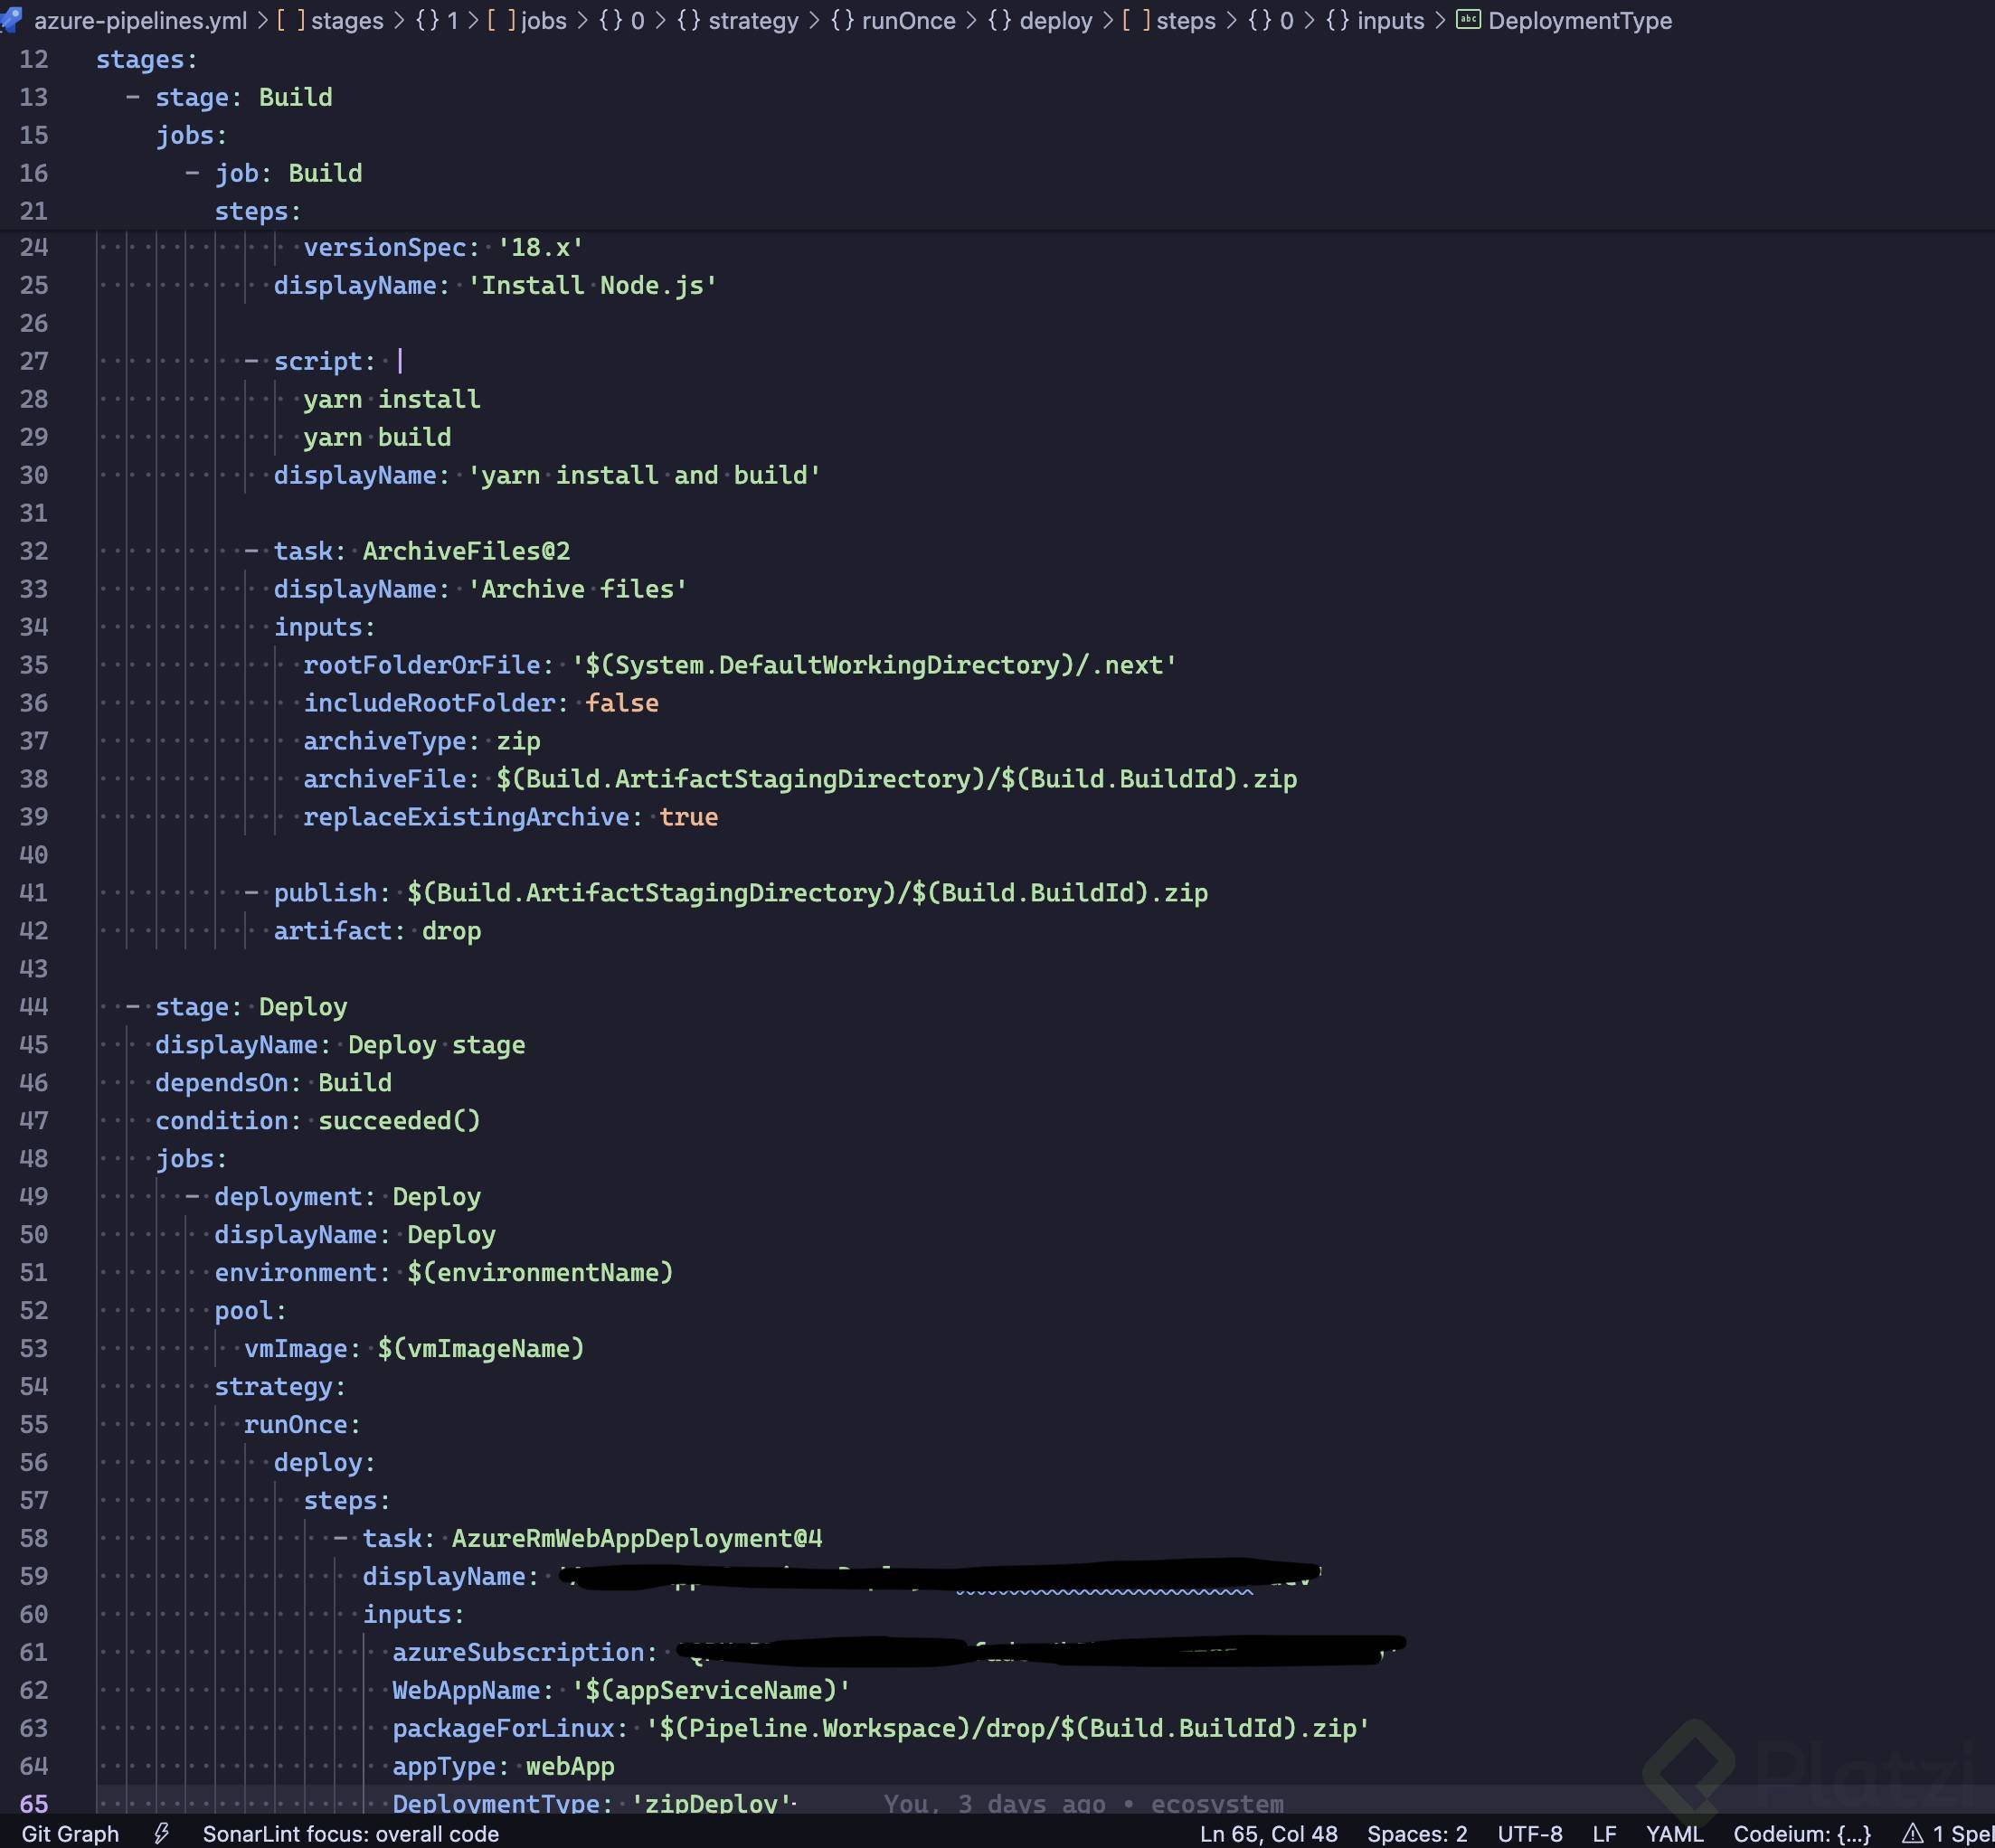Image resolution: width=1995 pixels, height=1848 pixels.
Task: Toggle end-of-line sequence LF
Action: pos(1604,1833)
